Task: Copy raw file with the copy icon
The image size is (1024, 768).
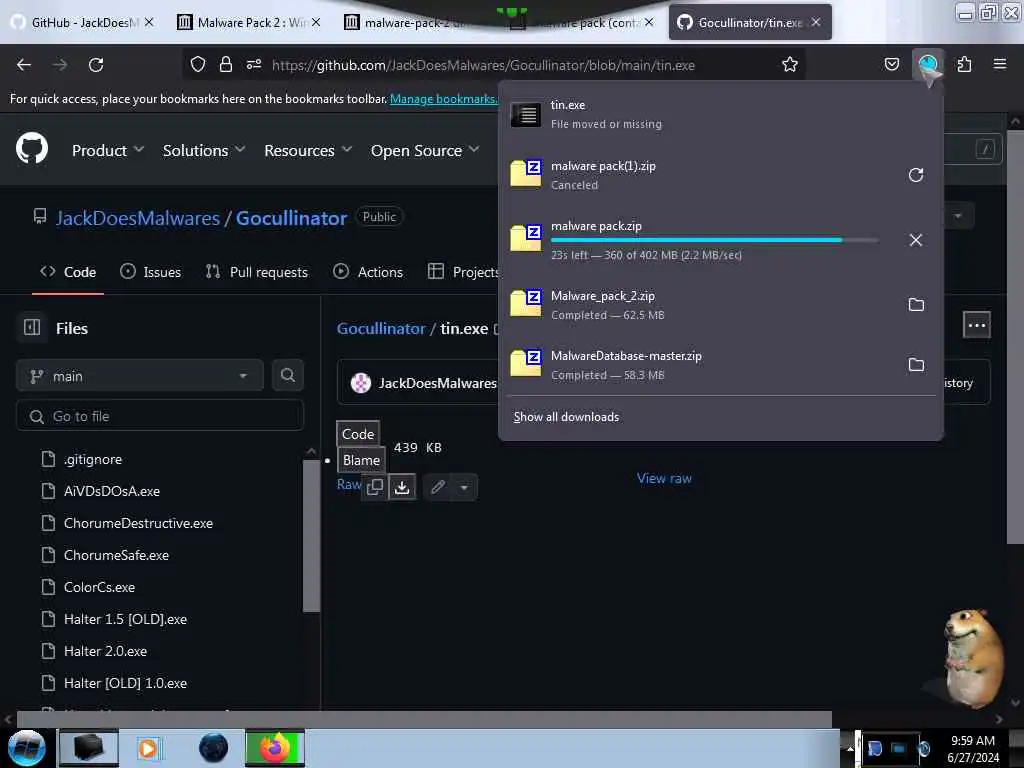Action: pos(375,487)
